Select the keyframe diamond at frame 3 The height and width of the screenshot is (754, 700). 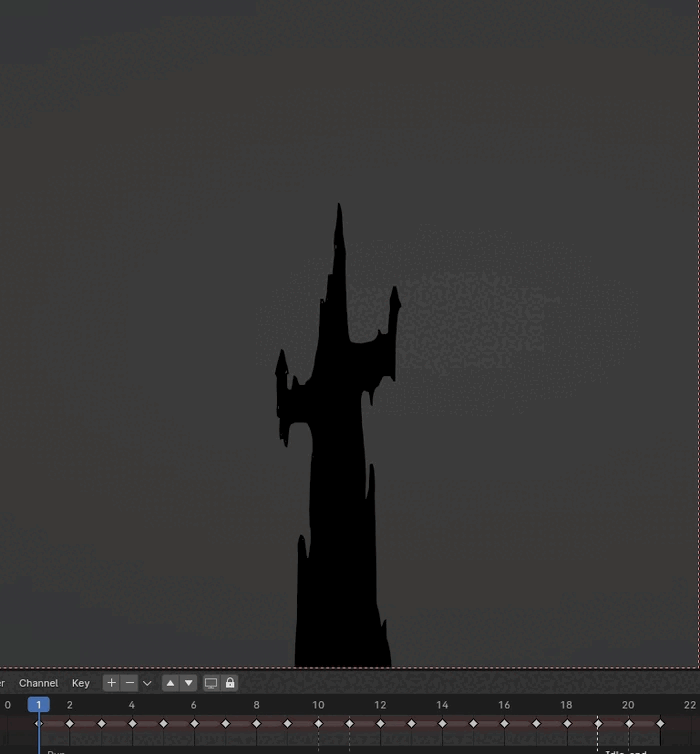101,723
